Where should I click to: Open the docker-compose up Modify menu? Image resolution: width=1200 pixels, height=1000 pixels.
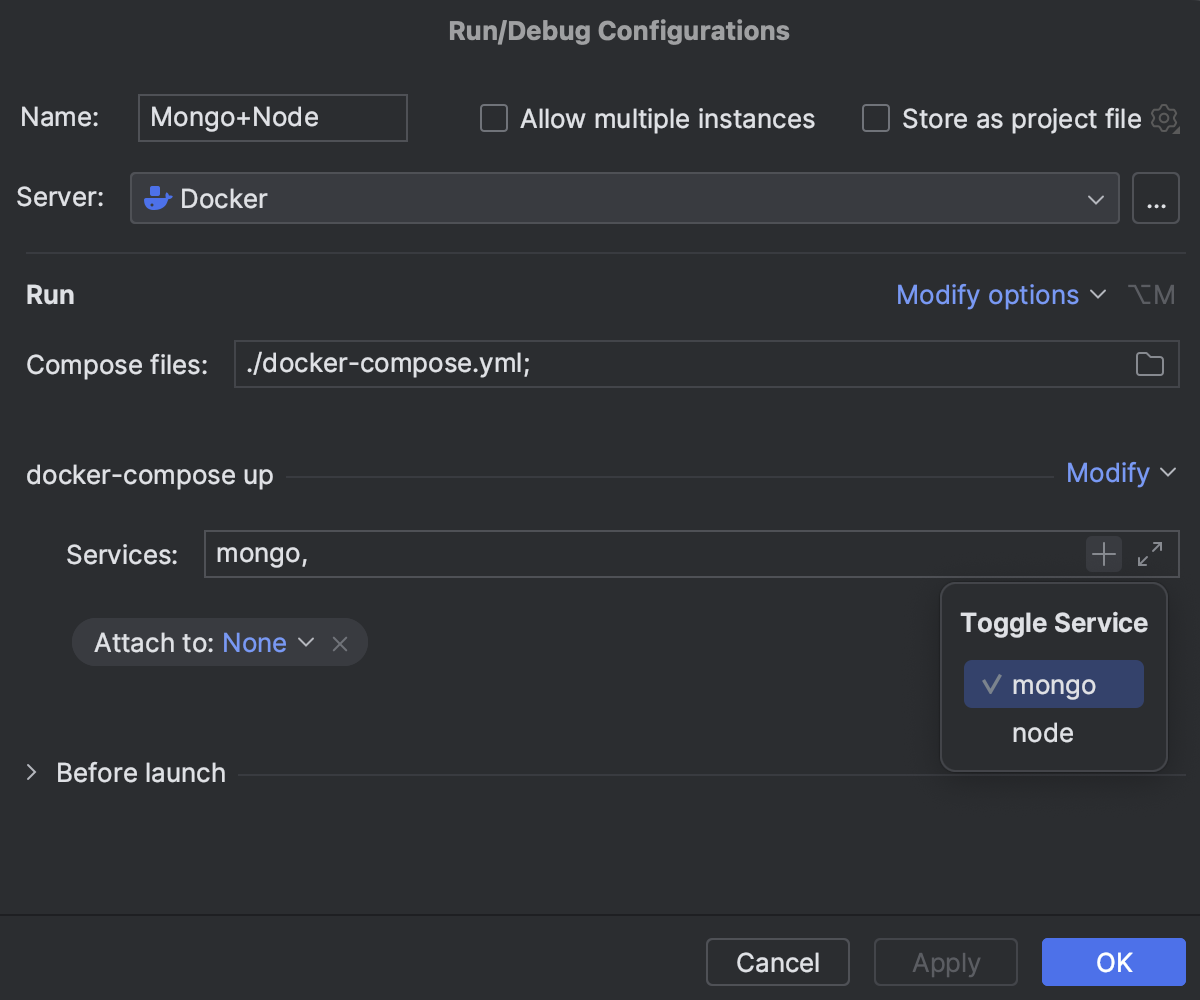[1120, 472]
